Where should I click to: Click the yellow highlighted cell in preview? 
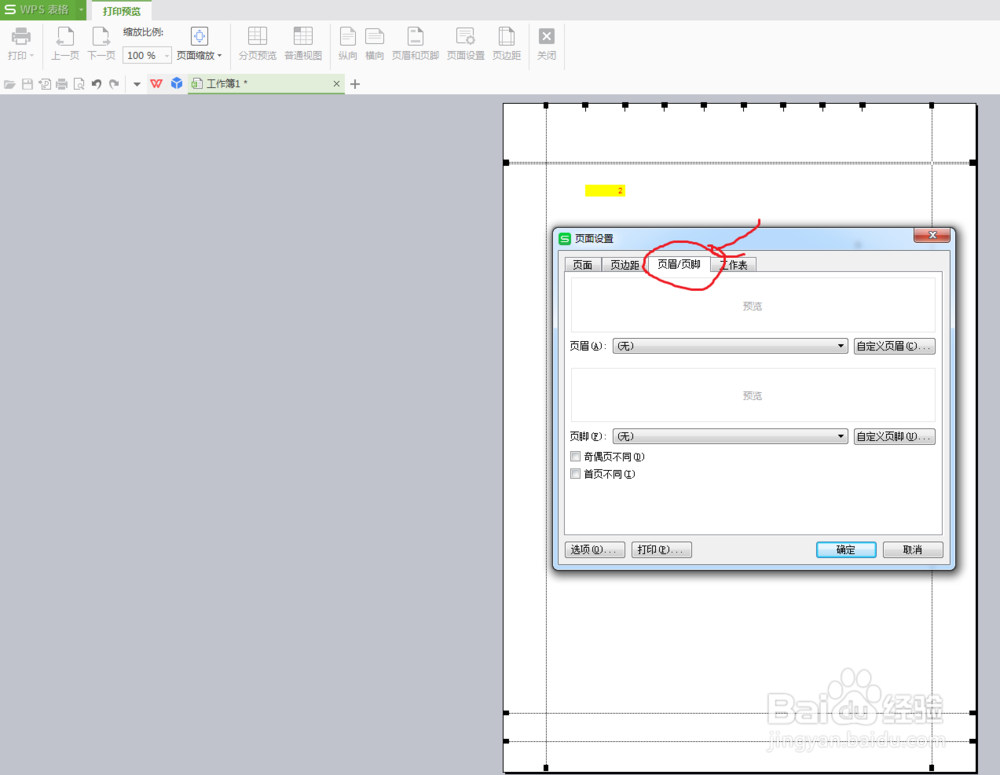pos(605,191)
